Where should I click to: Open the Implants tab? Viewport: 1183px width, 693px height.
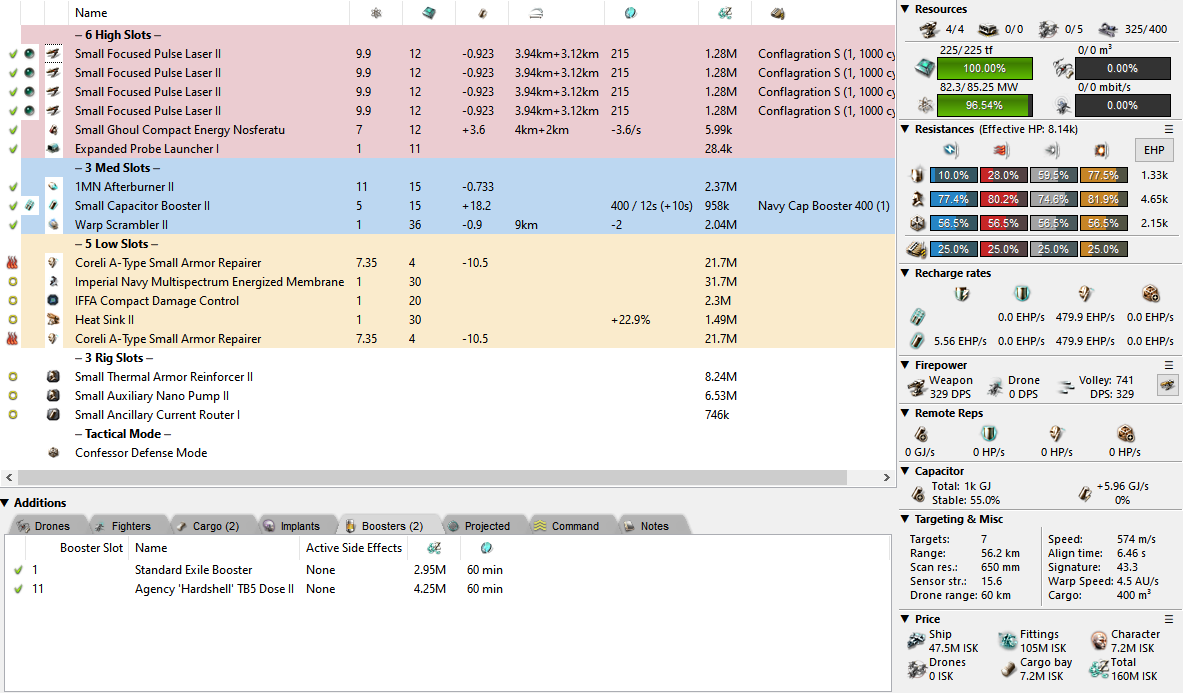(x=292, y=526)
